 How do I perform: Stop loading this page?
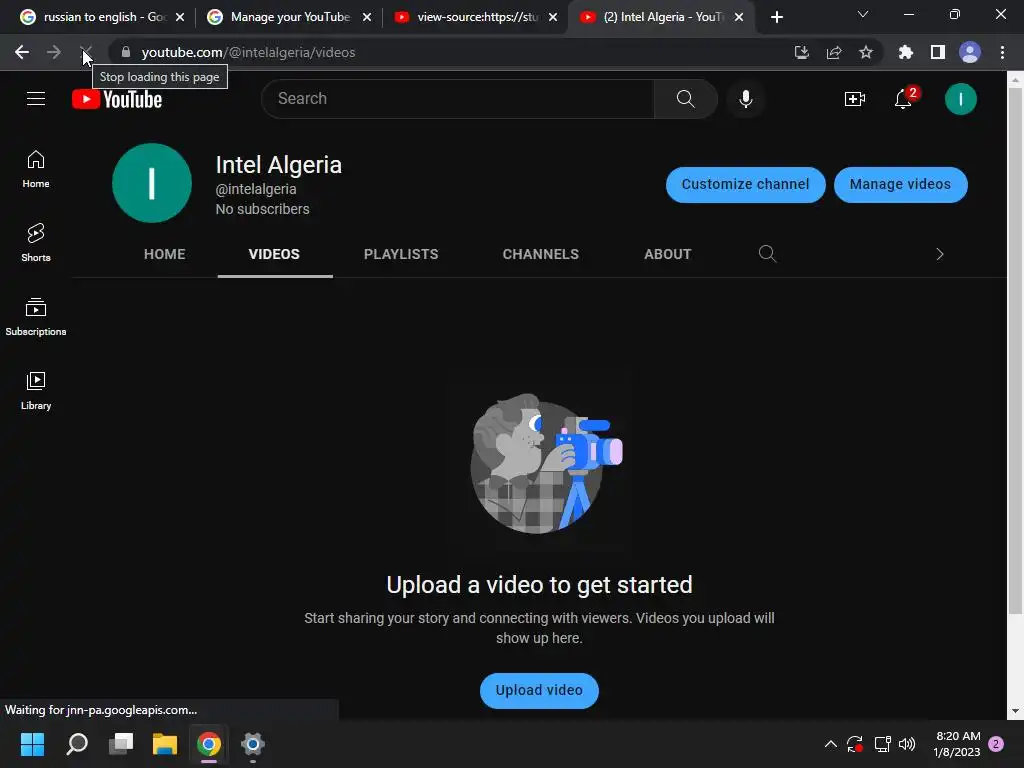[x=86, y=52]
